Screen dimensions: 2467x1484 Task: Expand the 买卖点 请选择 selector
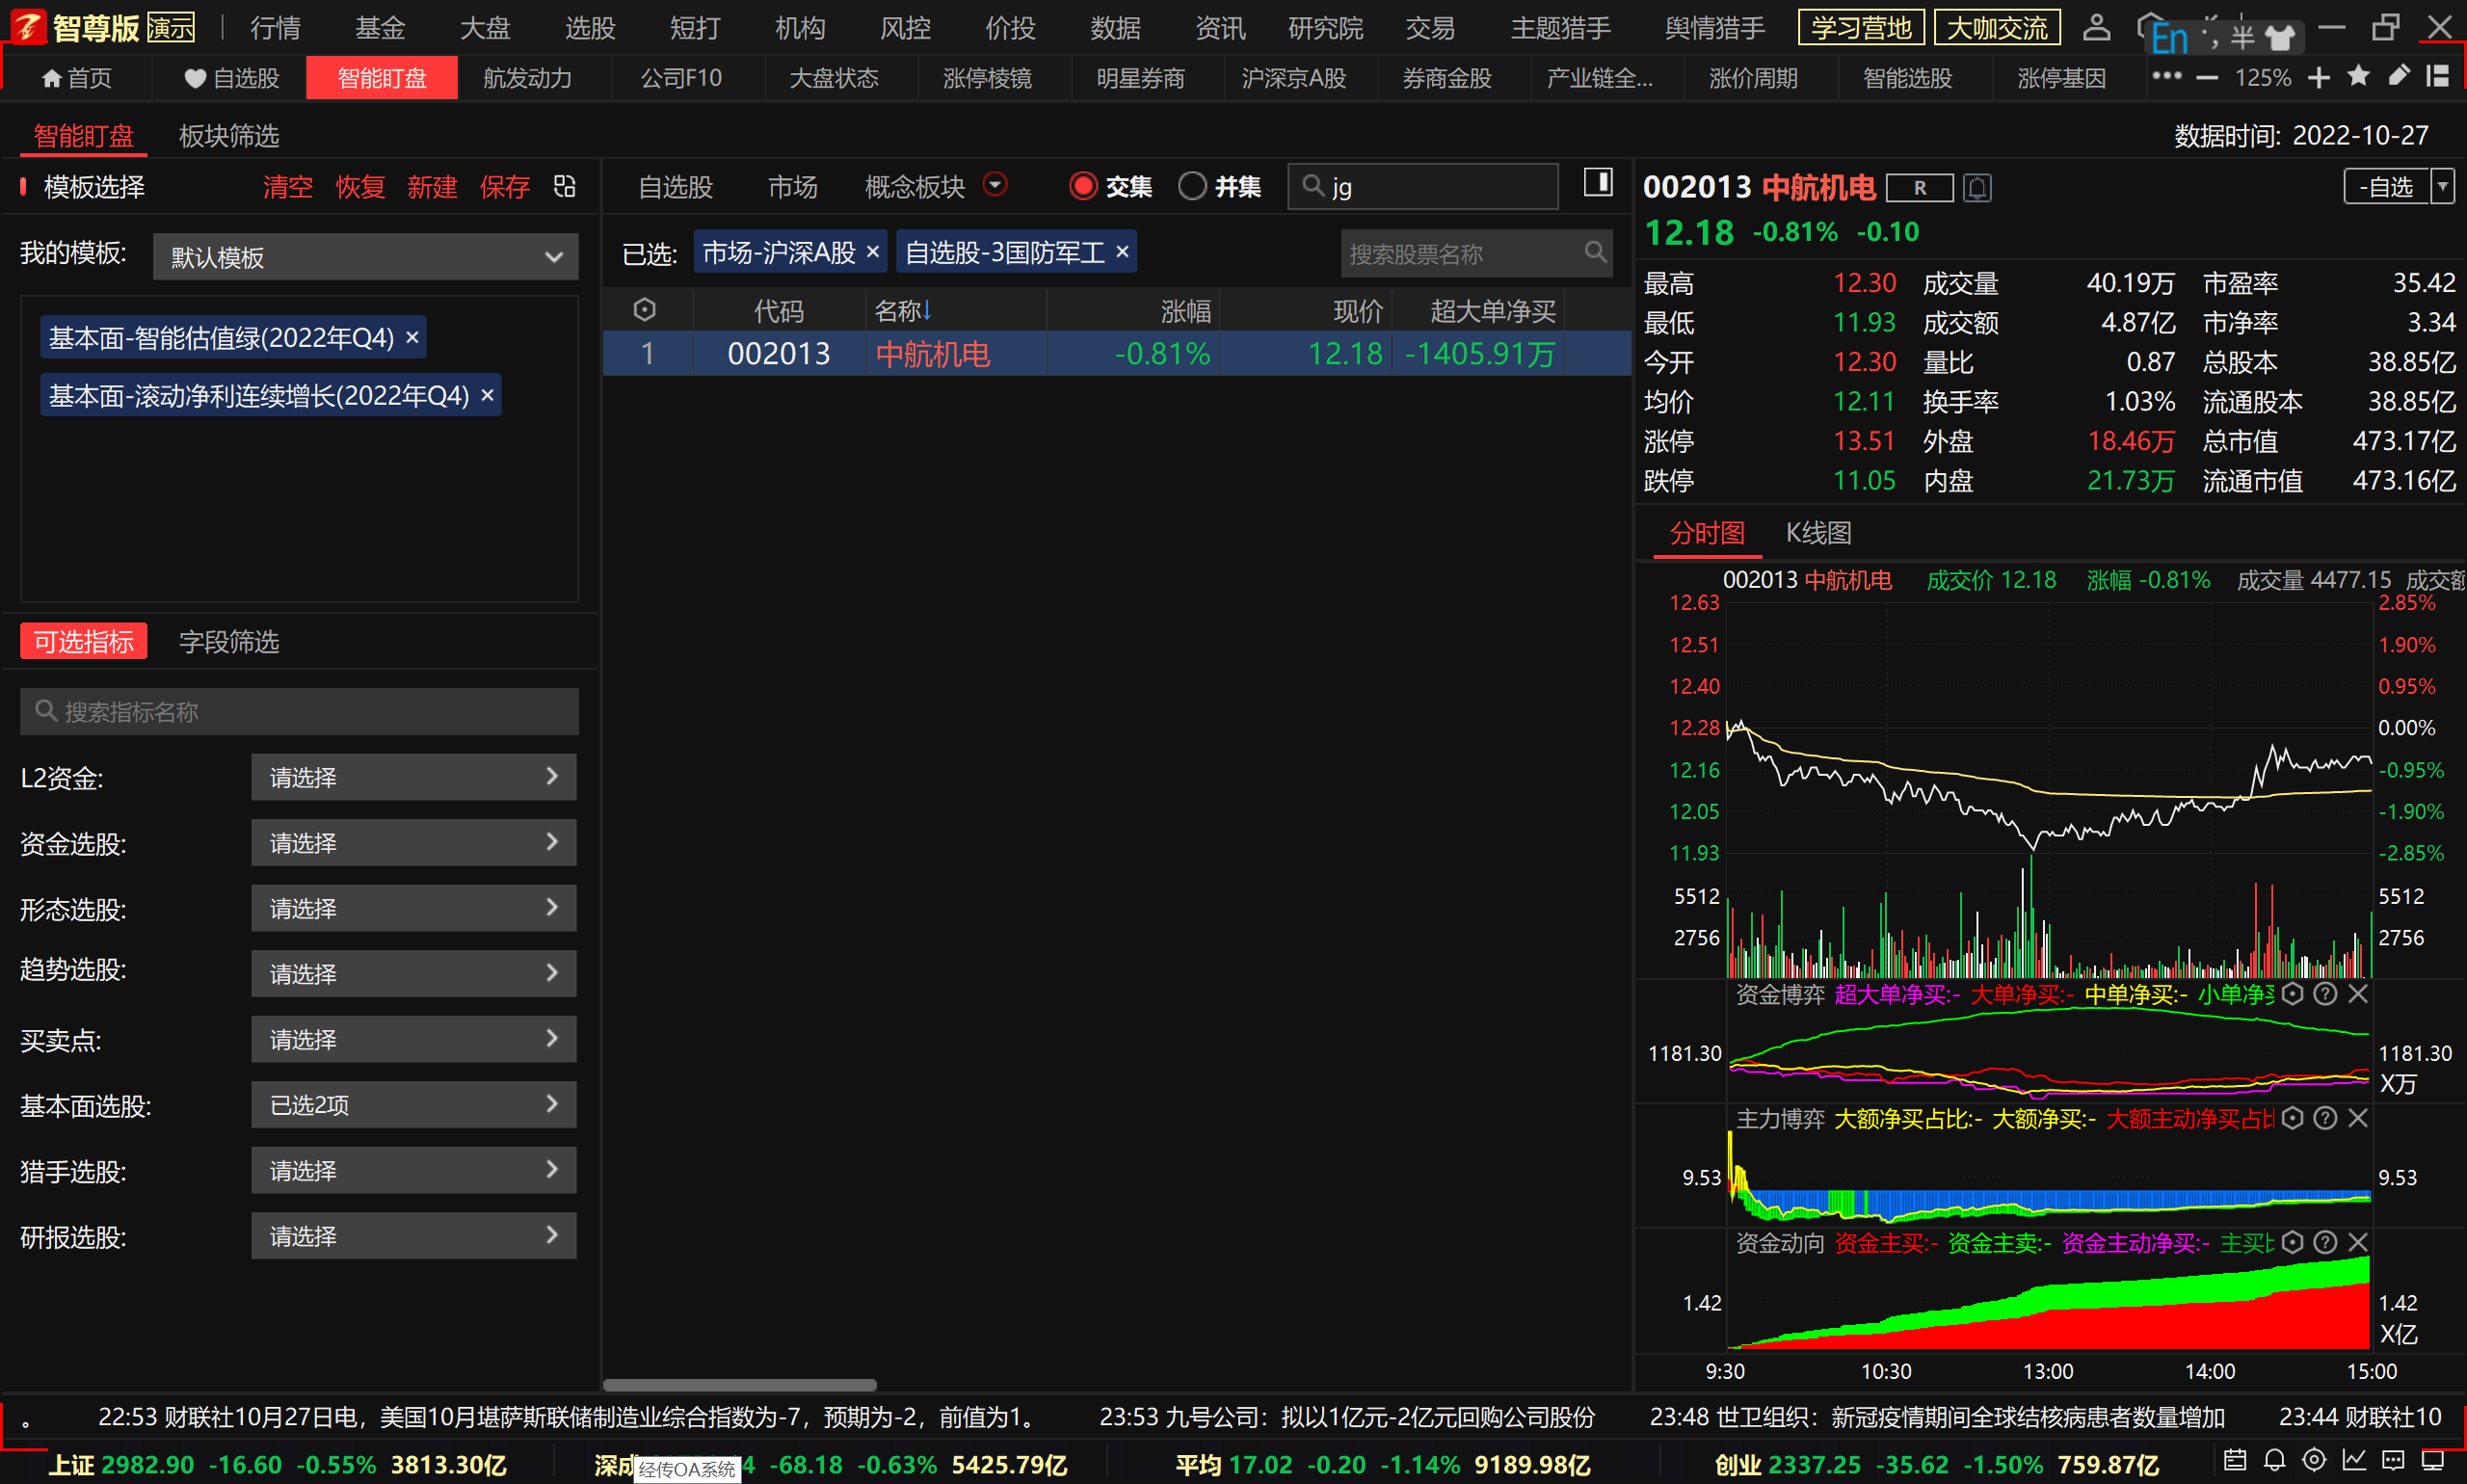(x=414, y=1039)
